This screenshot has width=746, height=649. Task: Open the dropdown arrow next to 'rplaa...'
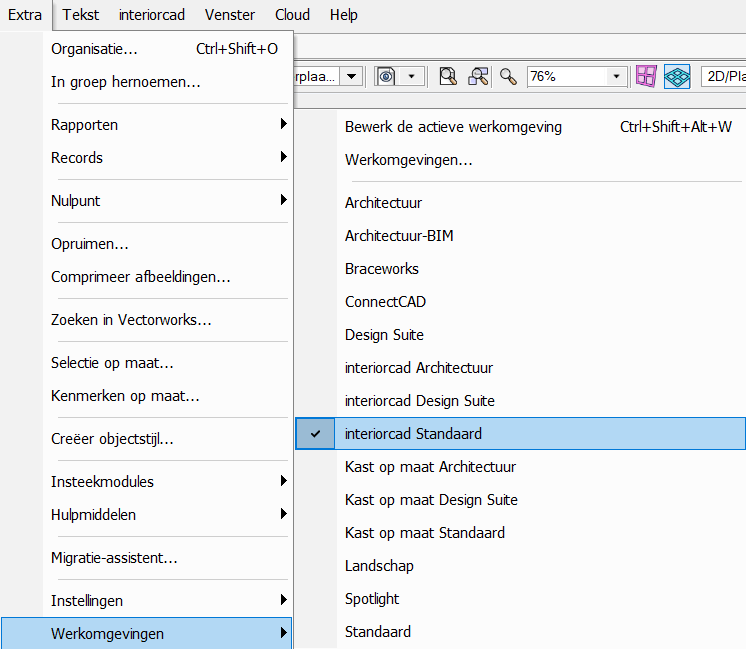pyautogui.click(x=352, y=76)
